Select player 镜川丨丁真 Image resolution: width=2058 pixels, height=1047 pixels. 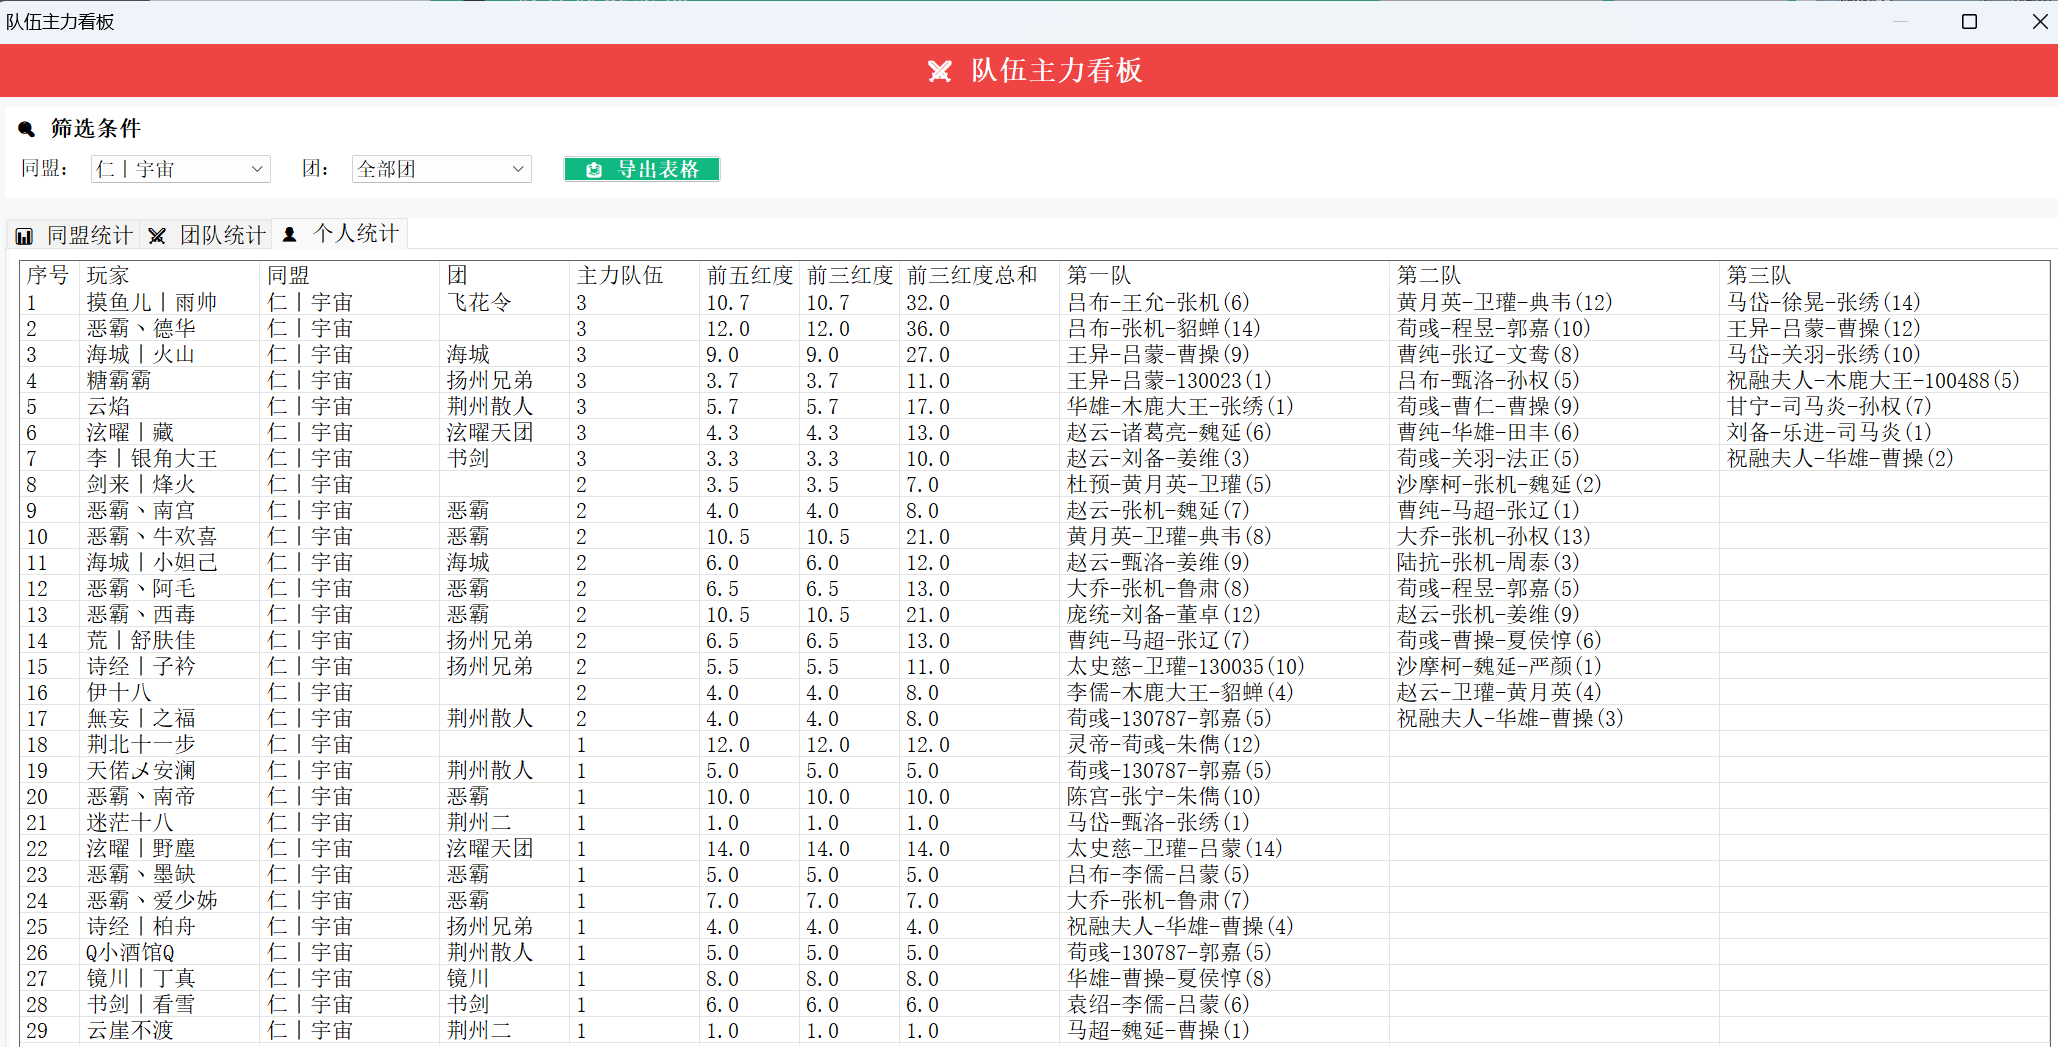tap(141, 978)
